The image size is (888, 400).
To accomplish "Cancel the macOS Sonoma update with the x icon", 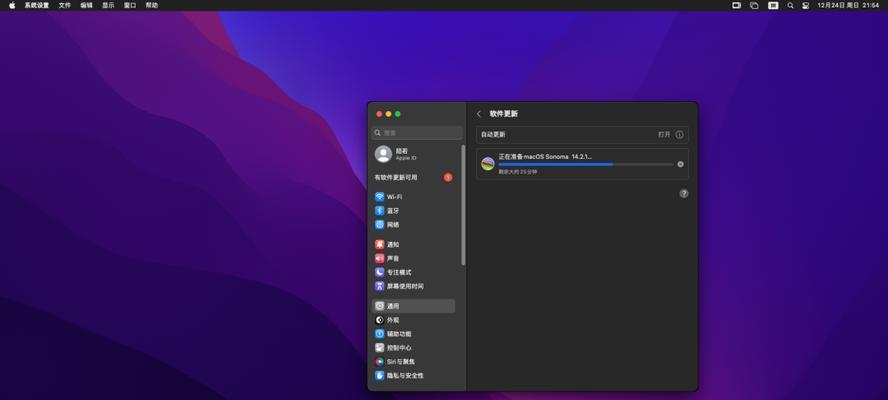I will point(680,164).
